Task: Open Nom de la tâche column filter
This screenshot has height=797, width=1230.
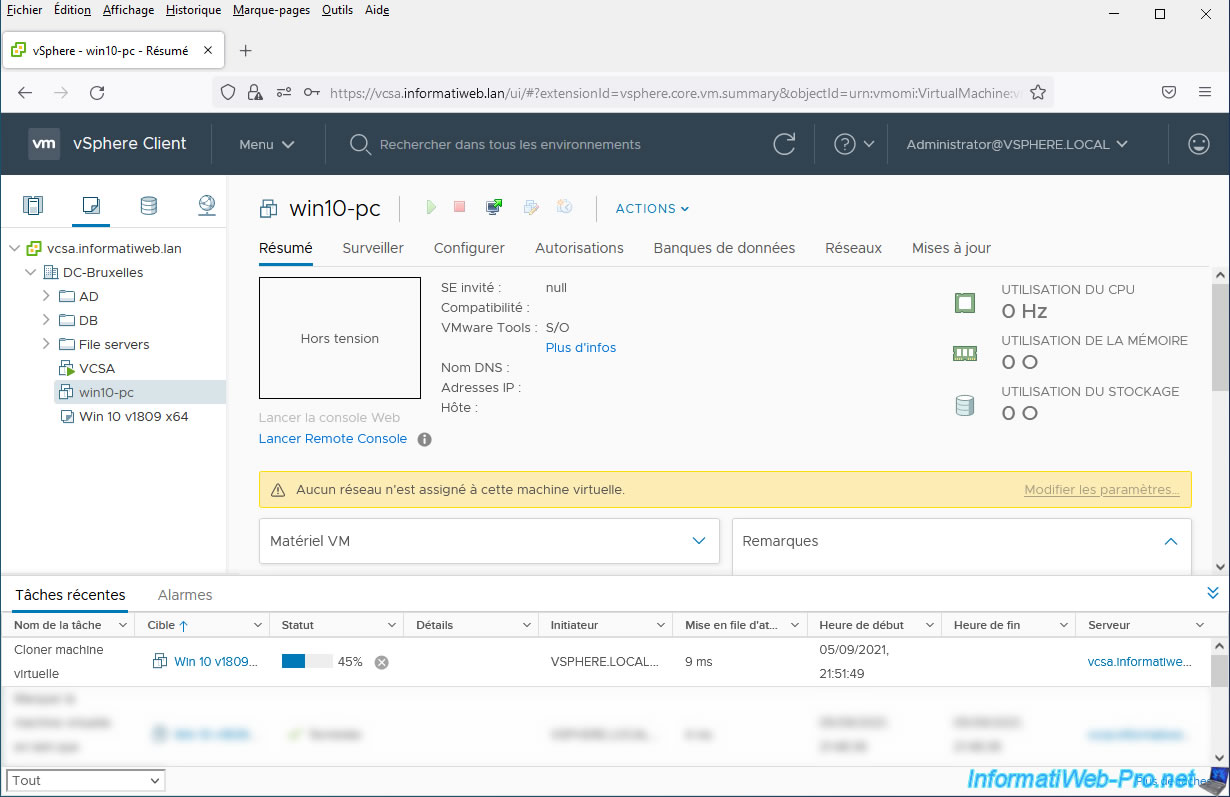Action: coord(123,625)
